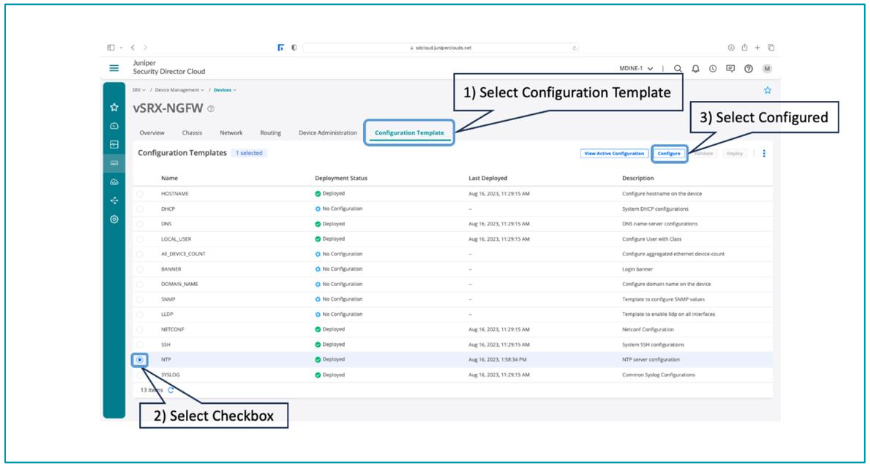Open the hamburger navigation menu
870x467 pixels.
[114, 68]
